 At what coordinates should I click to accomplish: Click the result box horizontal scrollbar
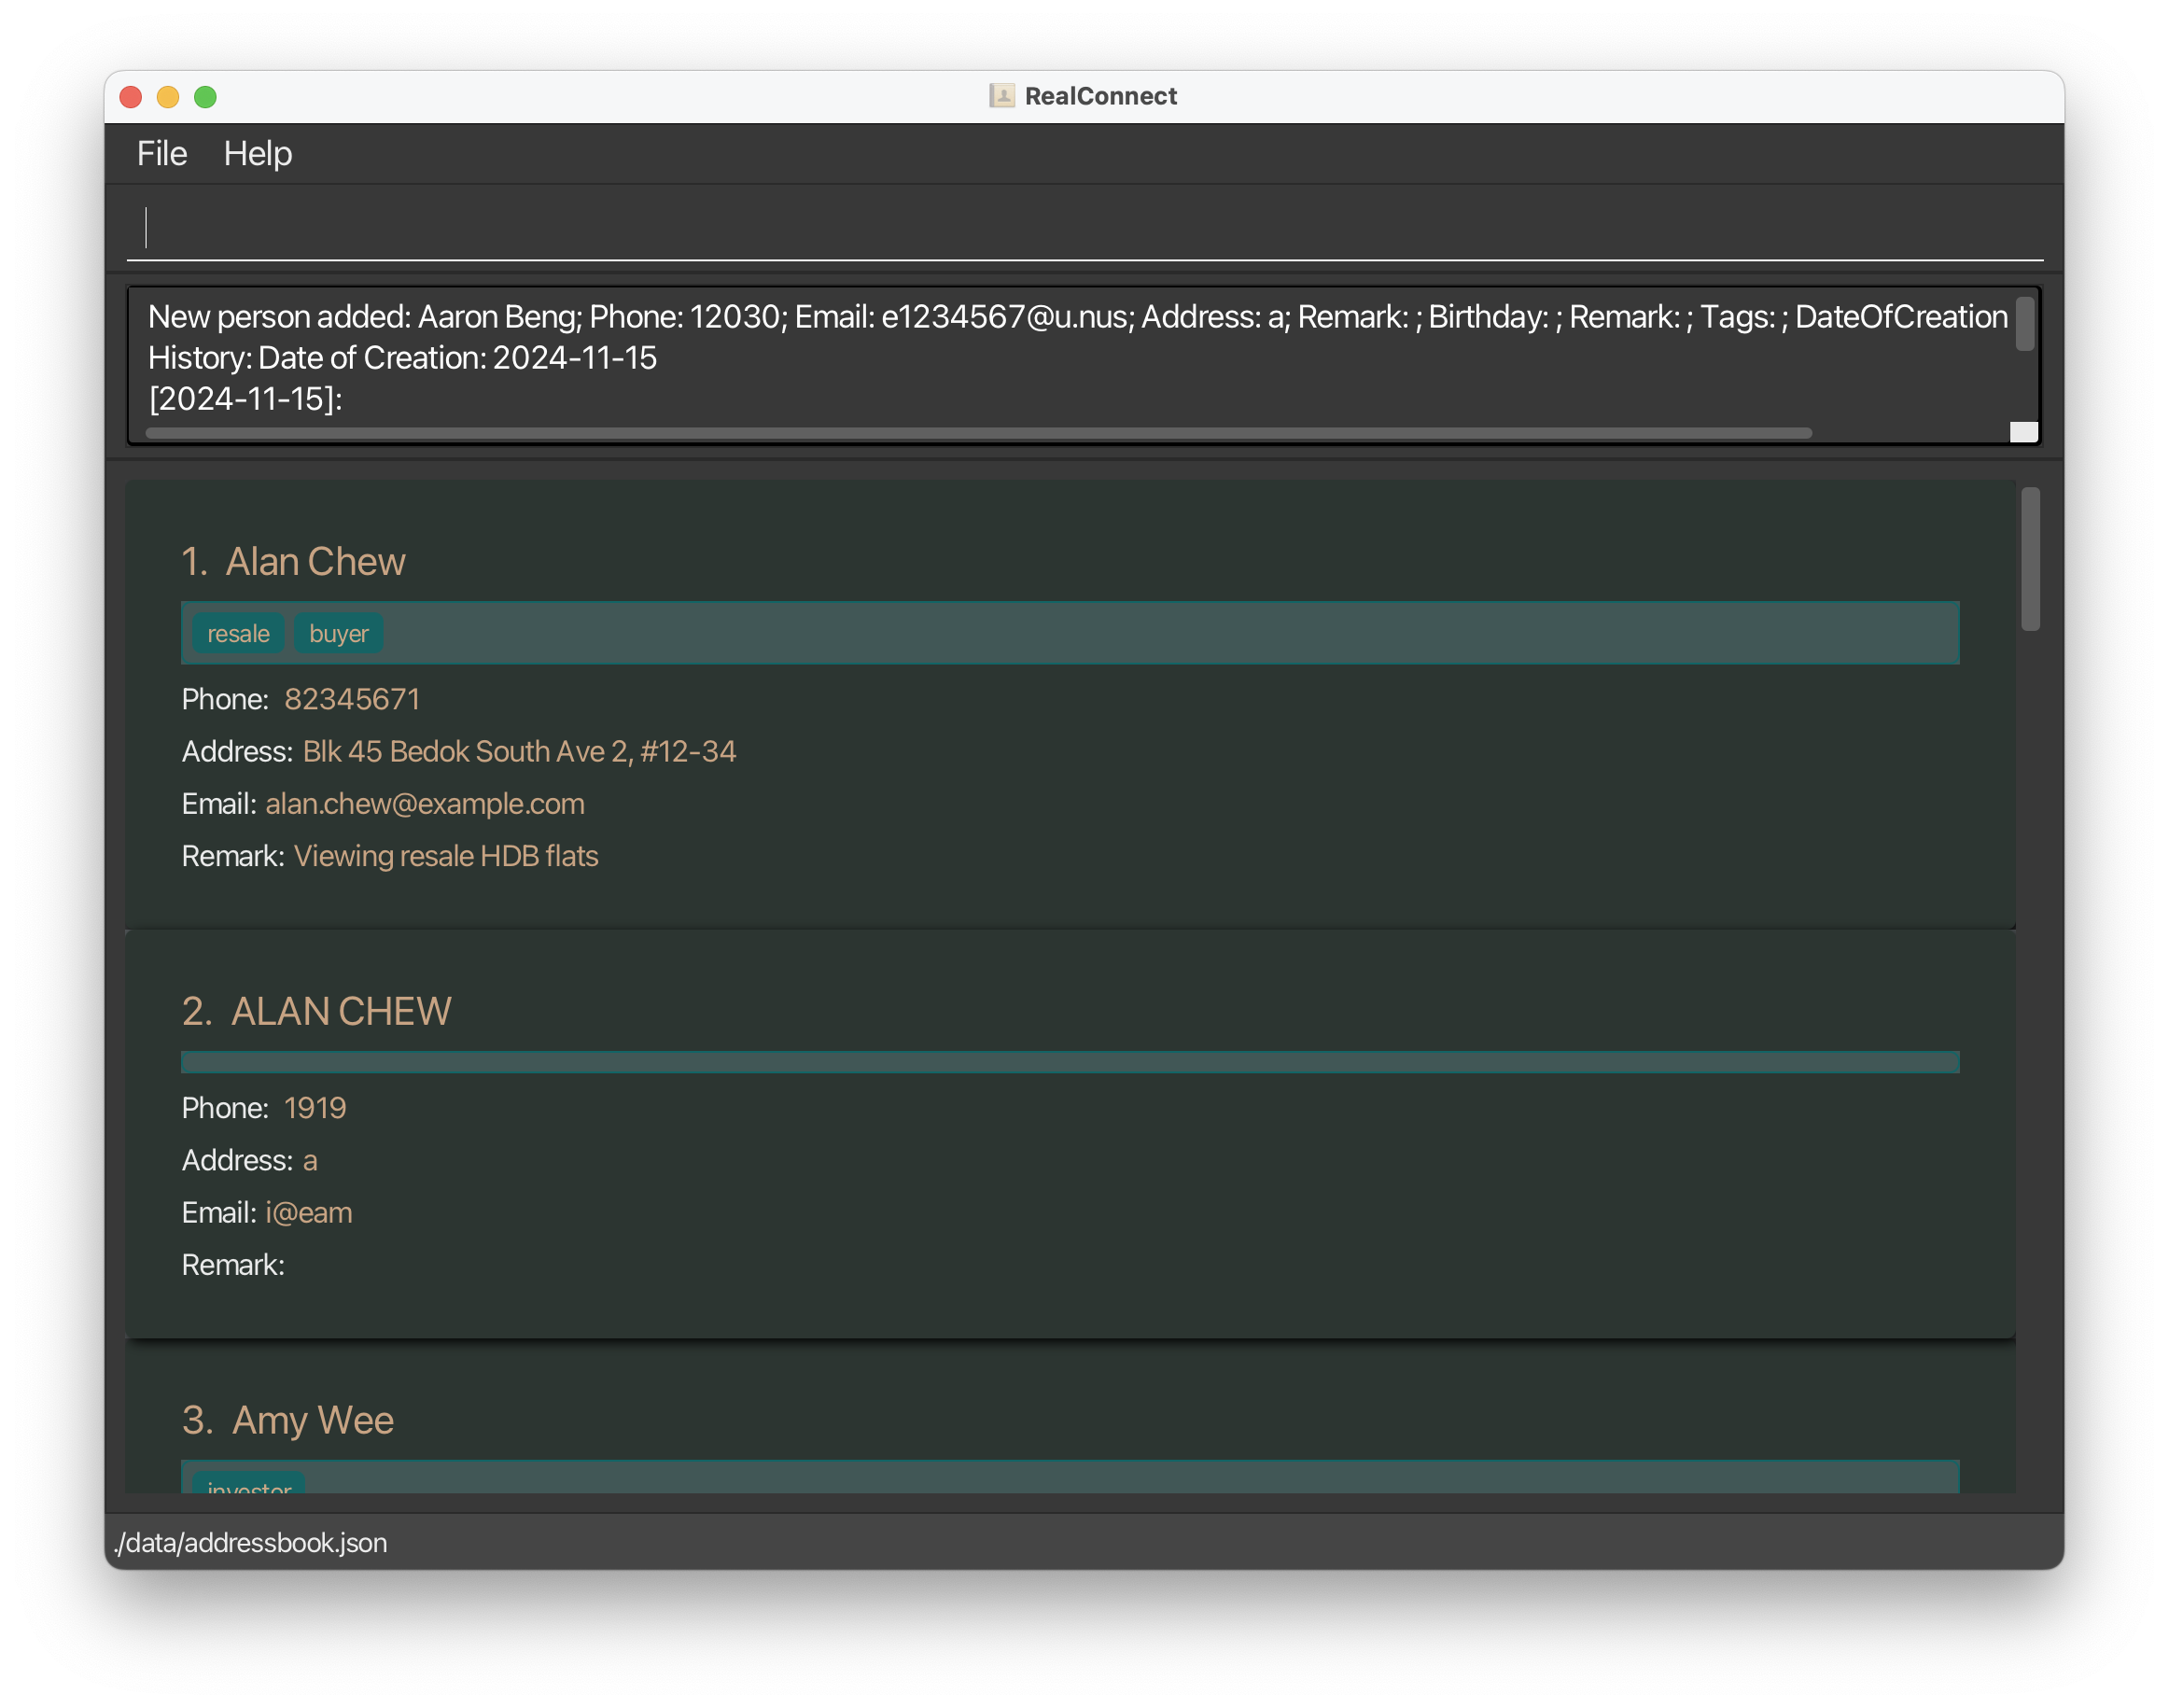tap(977, 433)
